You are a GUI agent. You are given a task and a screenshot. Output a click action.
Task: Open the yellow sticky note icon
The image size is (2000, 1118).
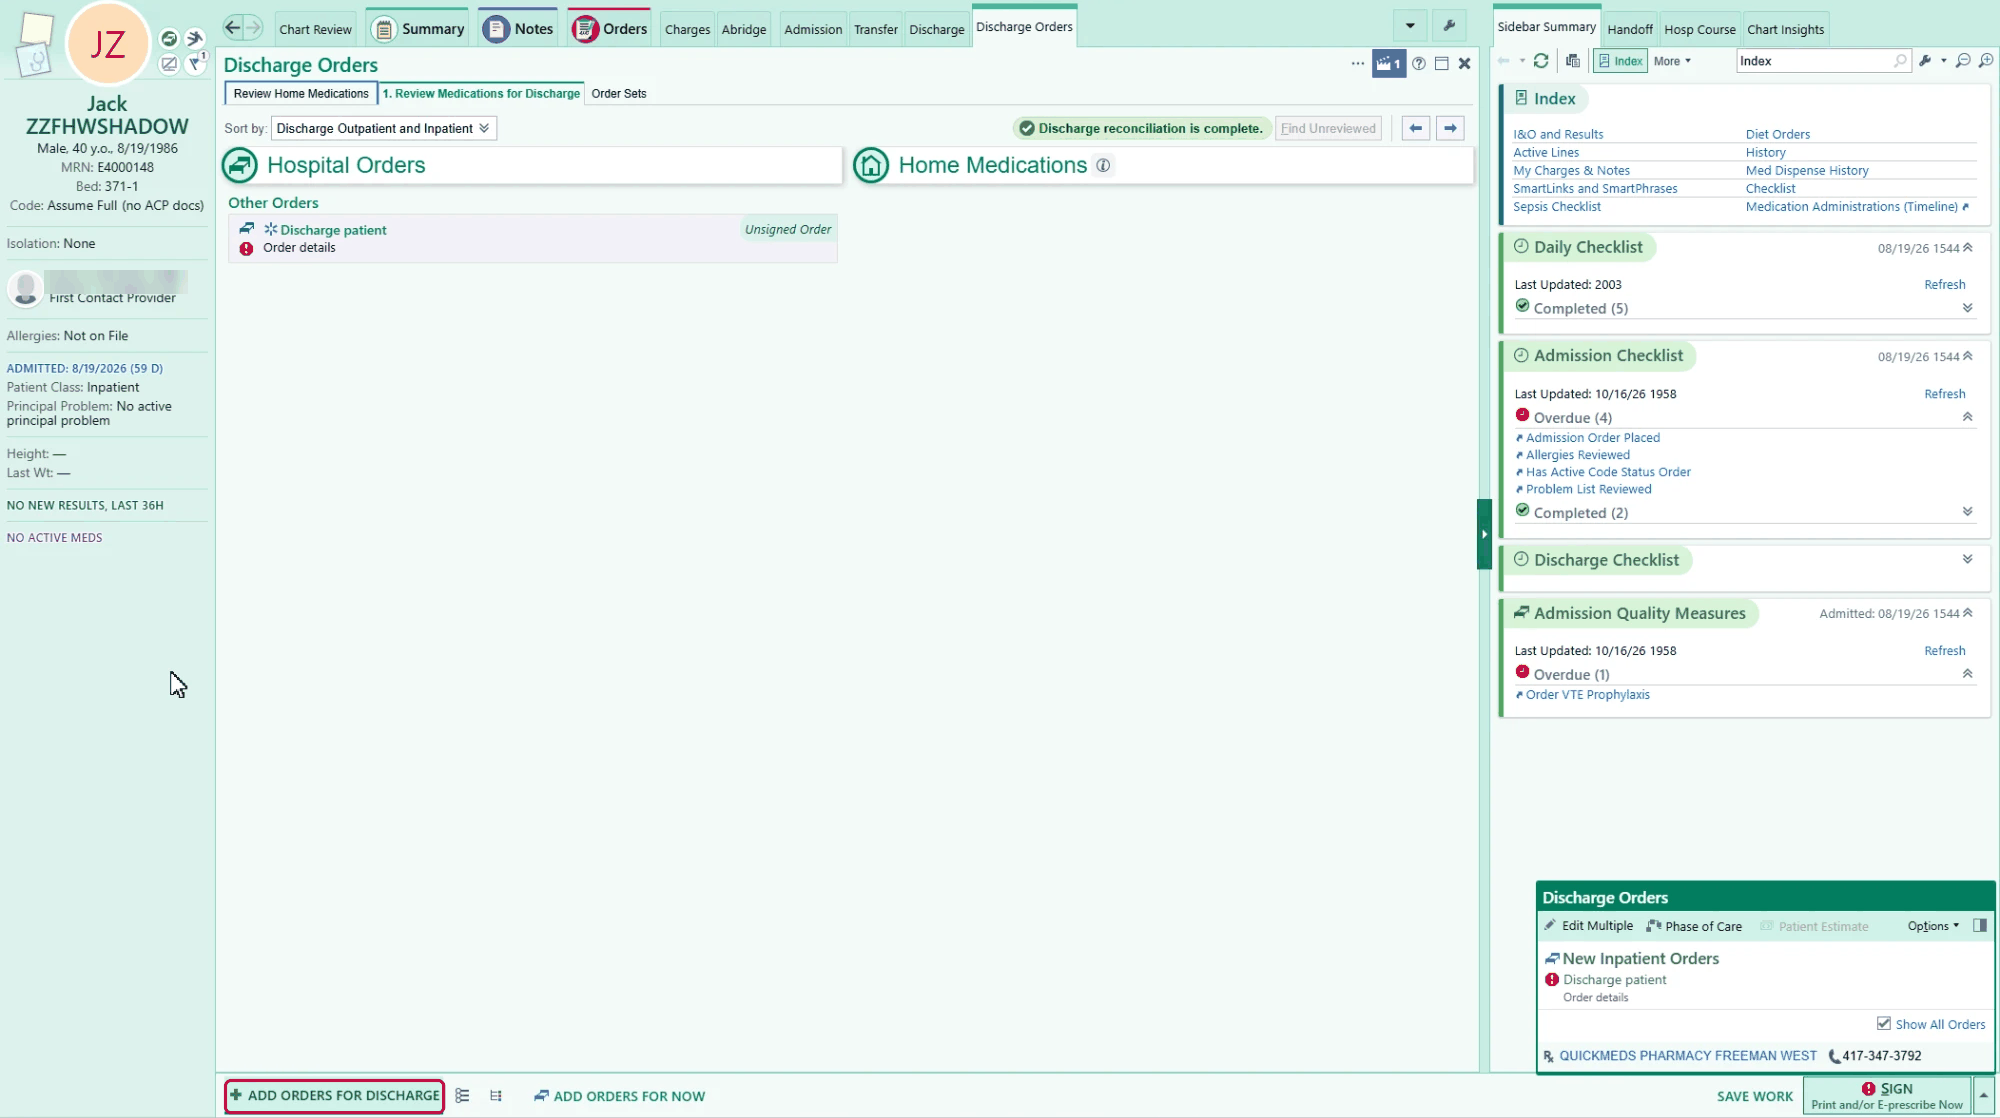tap(37, 28)
